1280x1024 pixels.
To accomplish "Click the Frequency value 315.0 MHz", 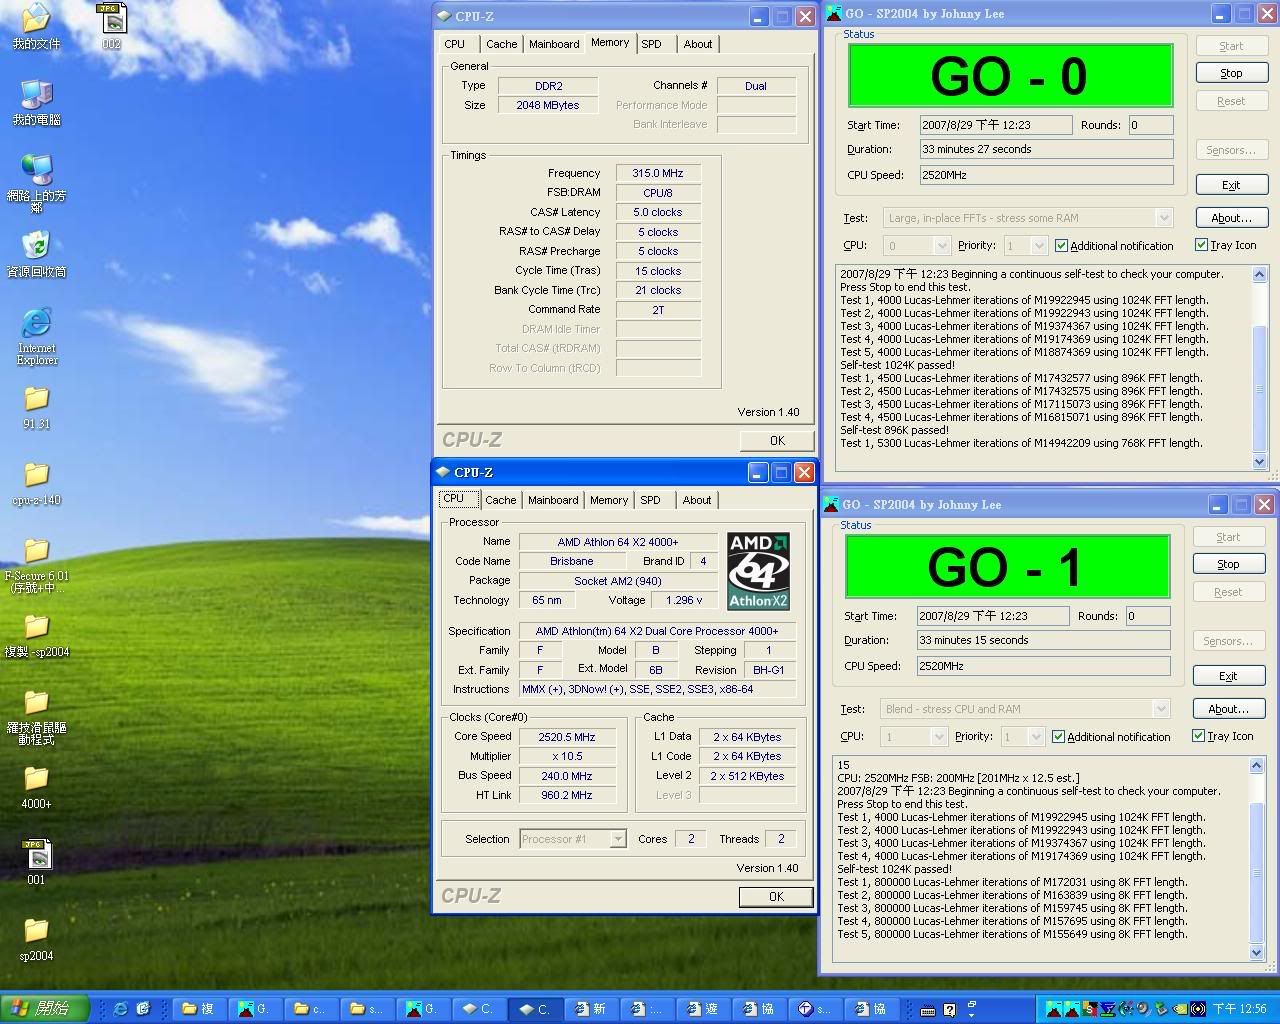I will (x=658, y=173).
